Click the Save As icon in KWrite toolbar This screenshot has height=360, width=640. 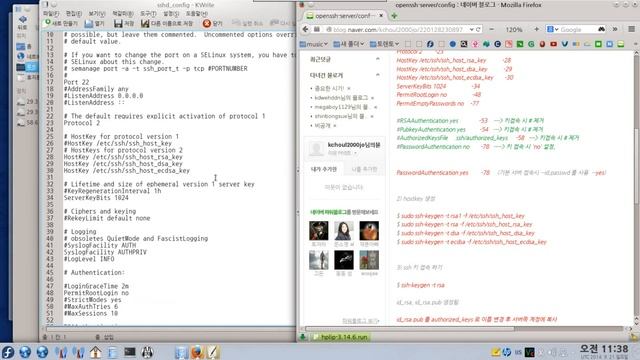click(145, 23)
